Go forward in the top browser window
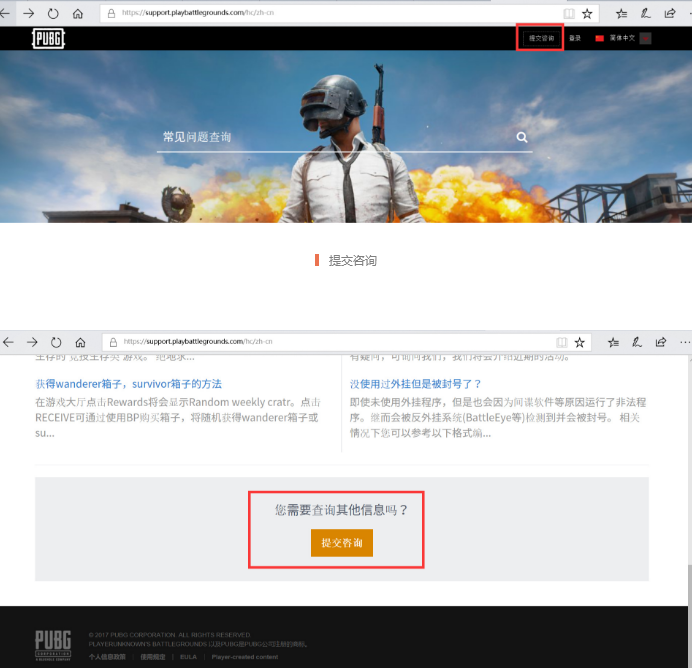 click(29, 14)
